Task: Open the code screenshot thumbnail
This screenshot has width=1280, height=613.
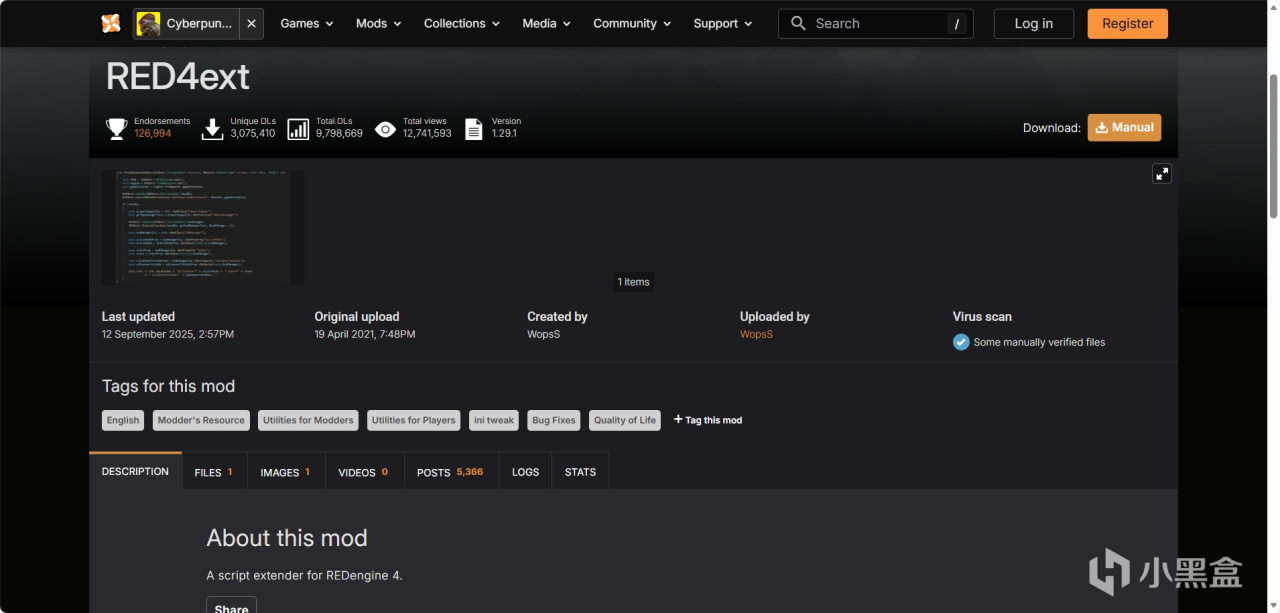Action: click(x=203, y=227)
